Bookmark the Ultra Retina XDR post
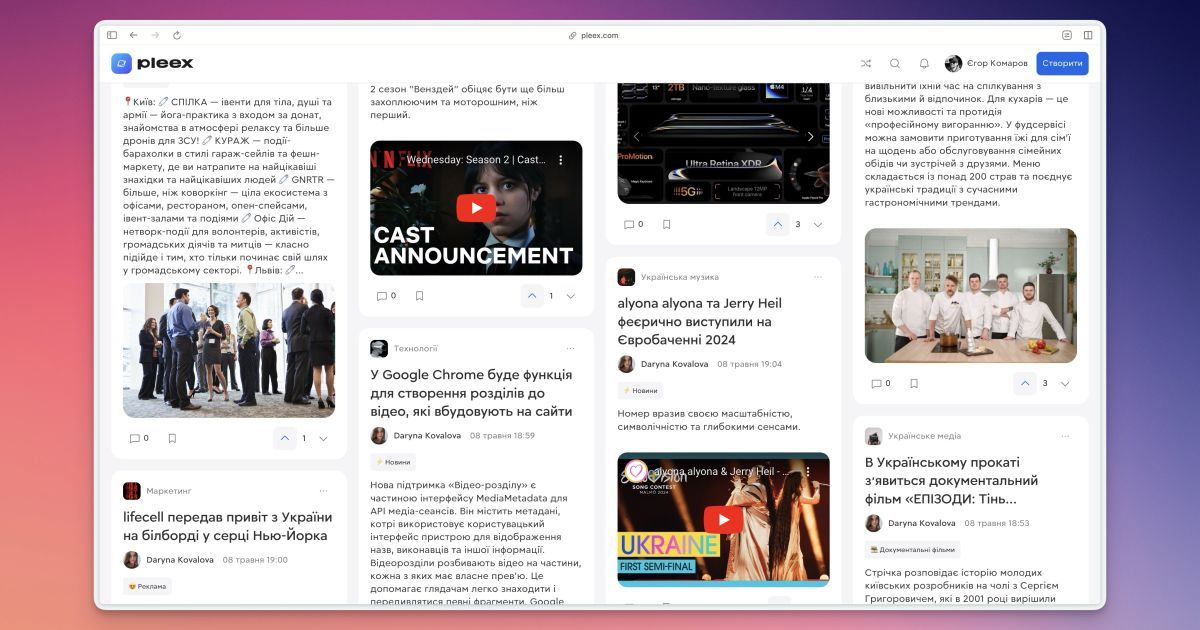The width and height of the screenshot is (1200, 630). tap(666, 224)
